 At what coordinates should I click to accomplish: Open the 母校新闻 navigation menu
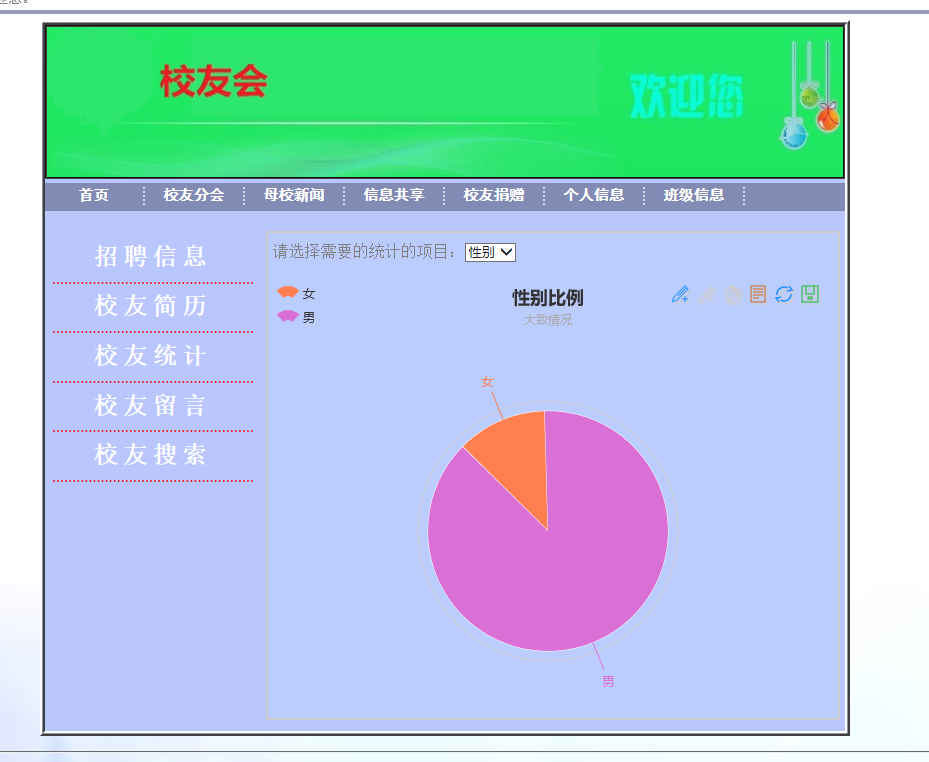click(x=292, y=196)
